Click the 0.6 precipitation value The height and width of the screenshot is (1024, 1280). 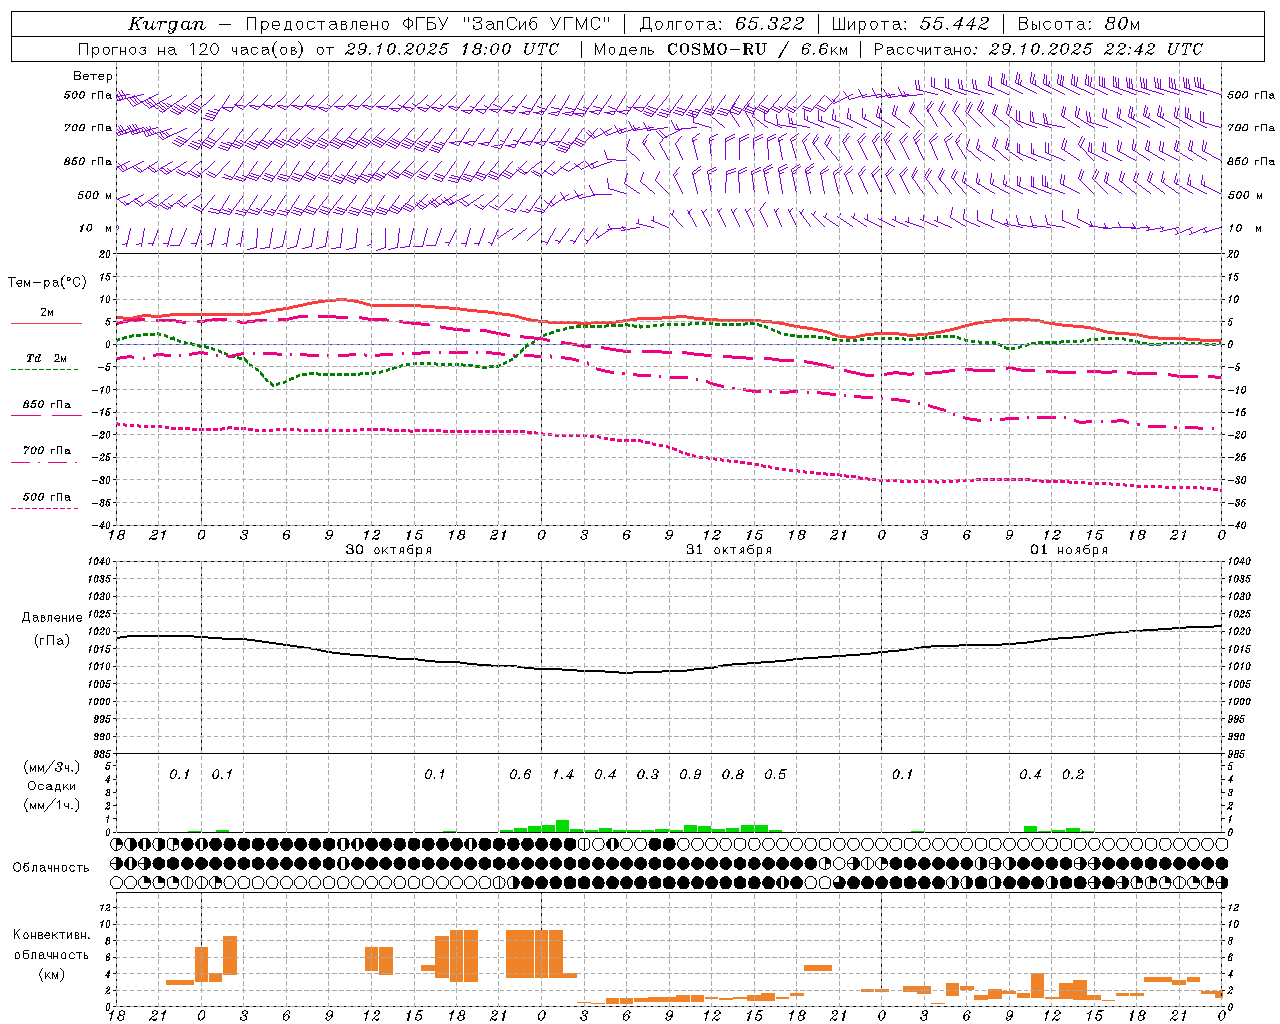(x=520, y=774)
